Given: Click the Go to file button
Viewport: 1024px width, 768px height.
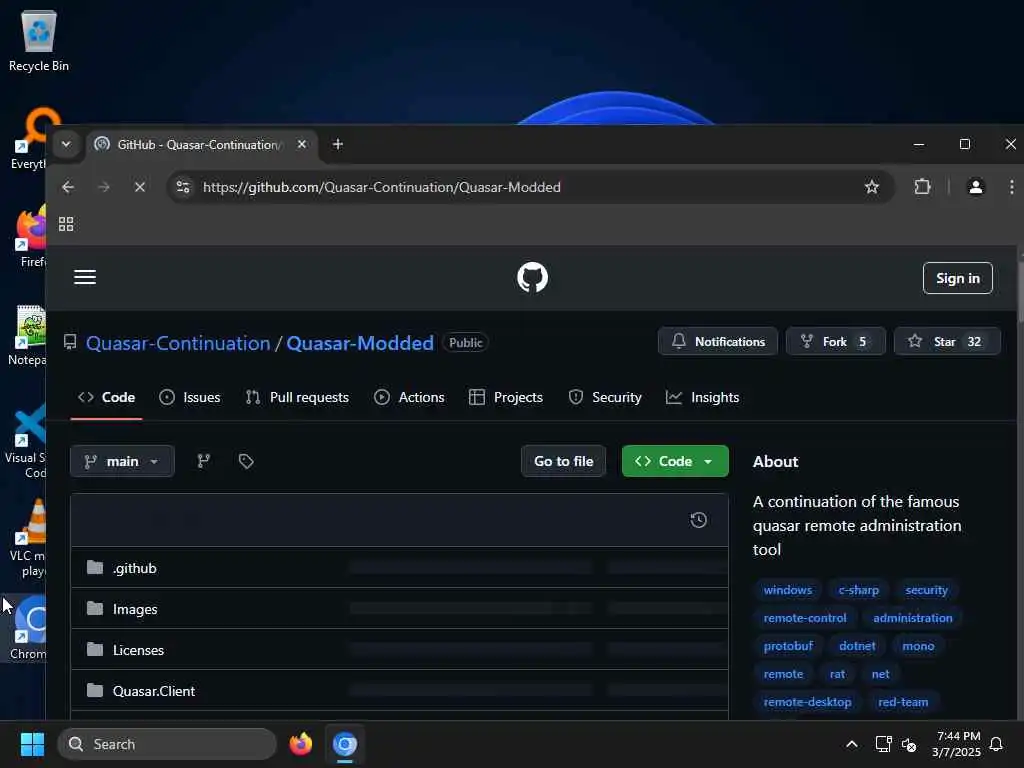Looking at the screenshot, I should 564,461.
